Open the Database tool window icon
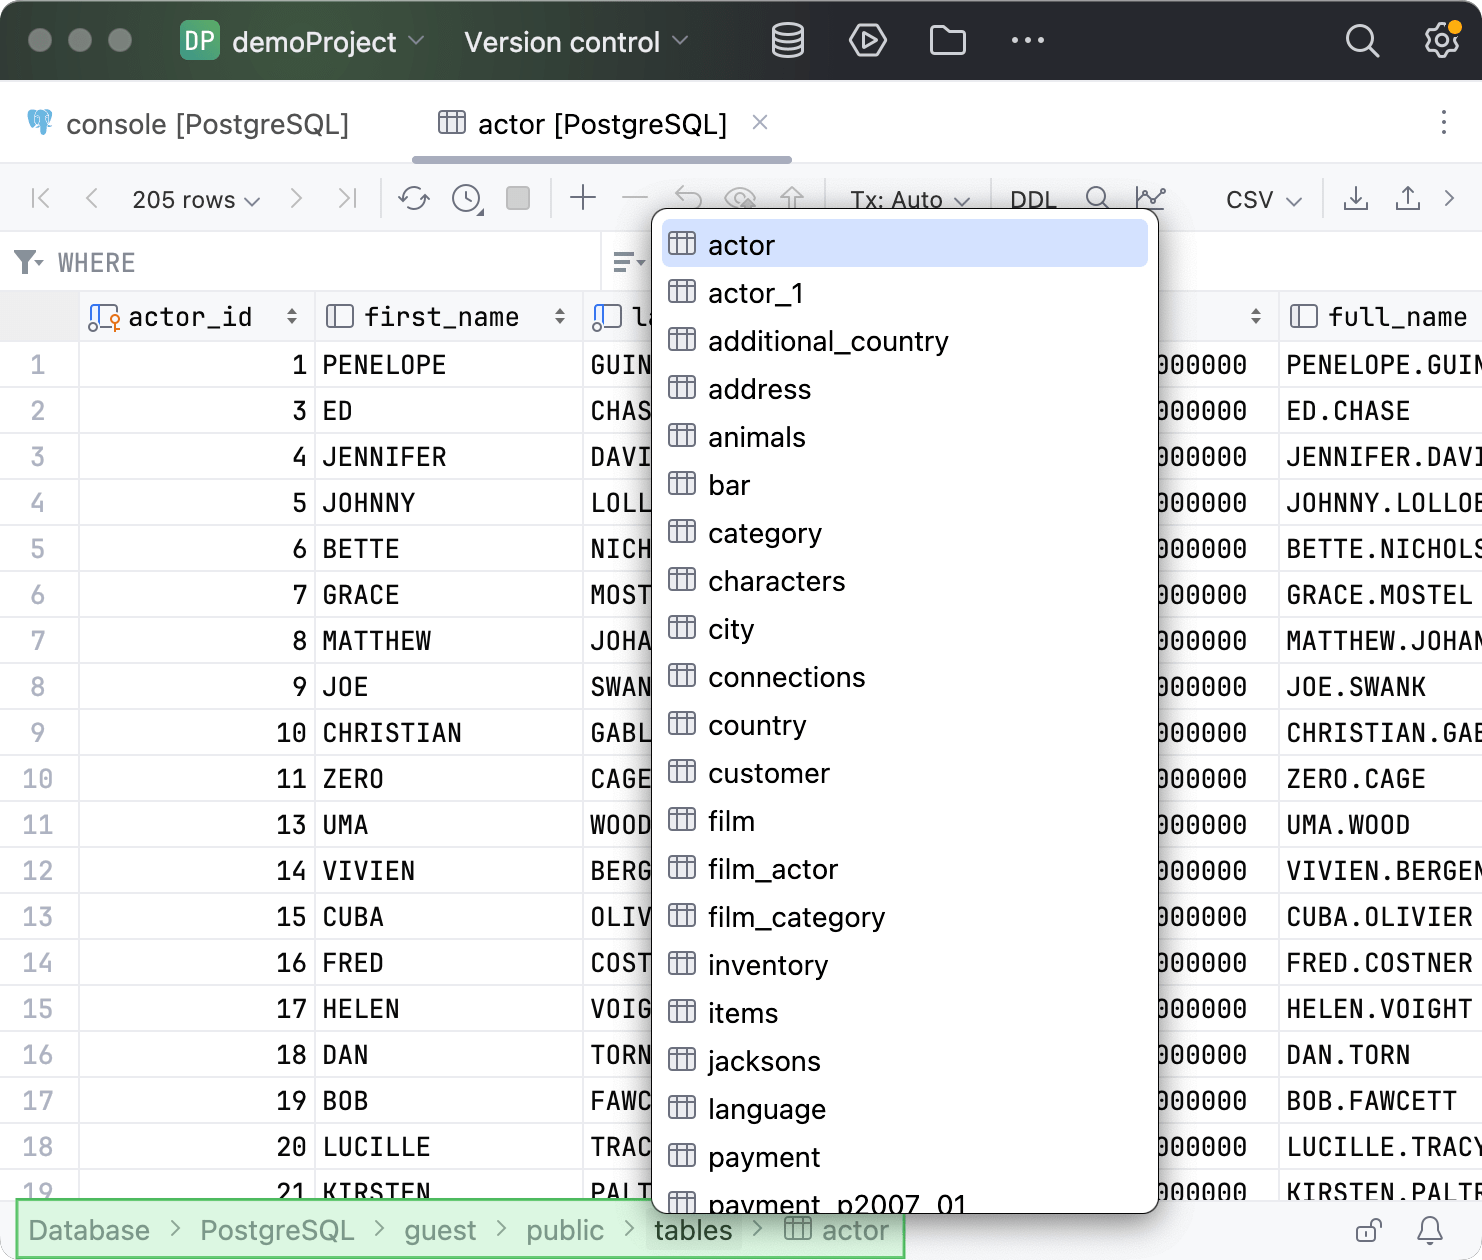 pos(787,41)
